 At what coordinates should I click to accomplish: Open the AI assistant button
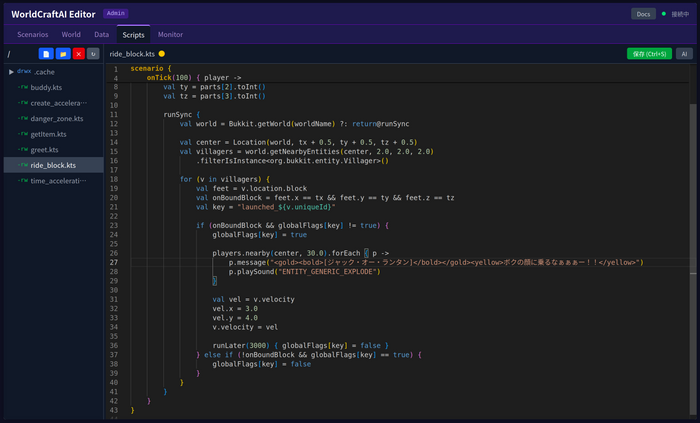pyautogui.click(x=684, y=54)
